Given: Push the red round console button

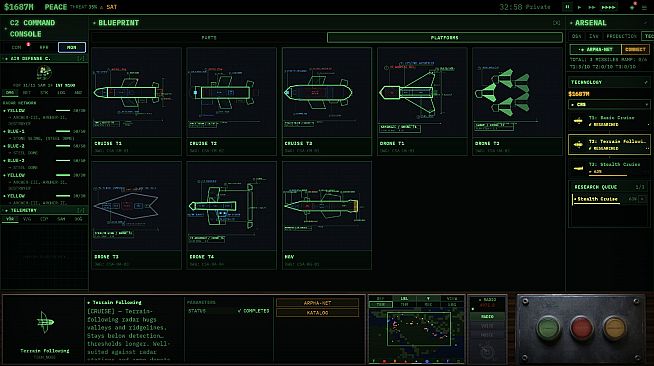Looking at the screenshot, I should [581, 328].
